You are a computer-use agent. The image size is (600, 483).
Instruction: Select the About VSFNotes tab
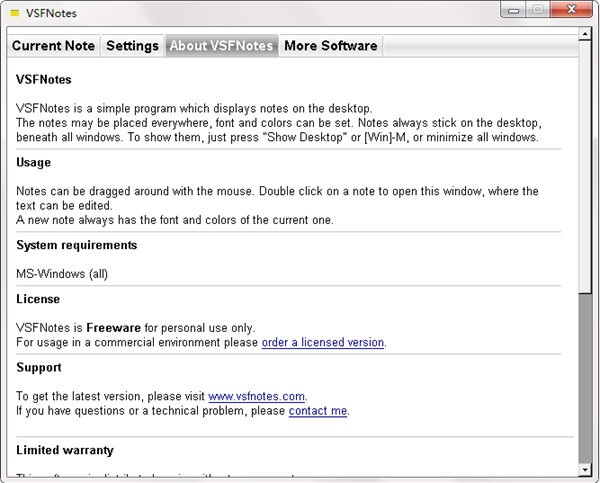click(222, 46)
